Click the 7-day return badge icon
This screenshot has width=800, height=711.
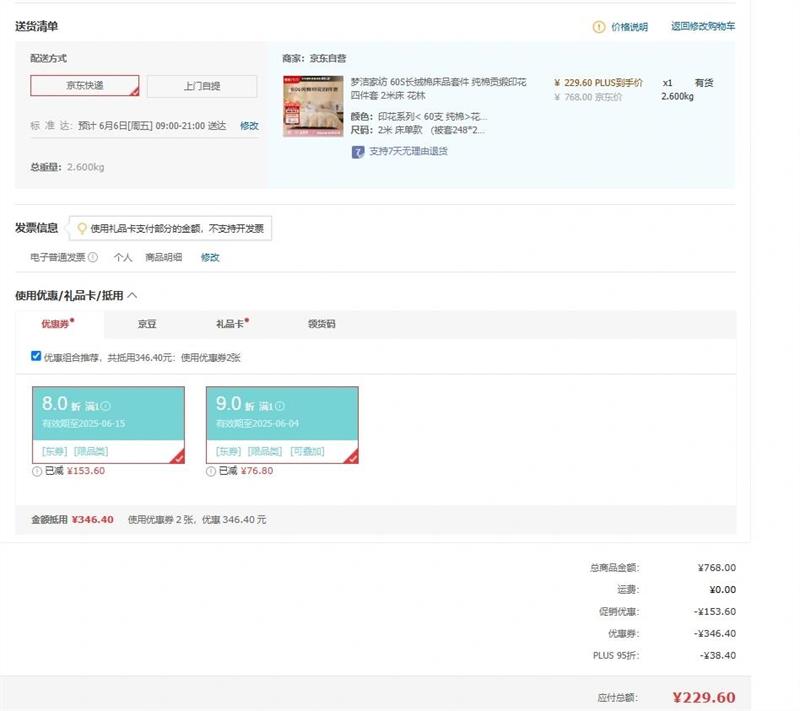click(358, 152)
